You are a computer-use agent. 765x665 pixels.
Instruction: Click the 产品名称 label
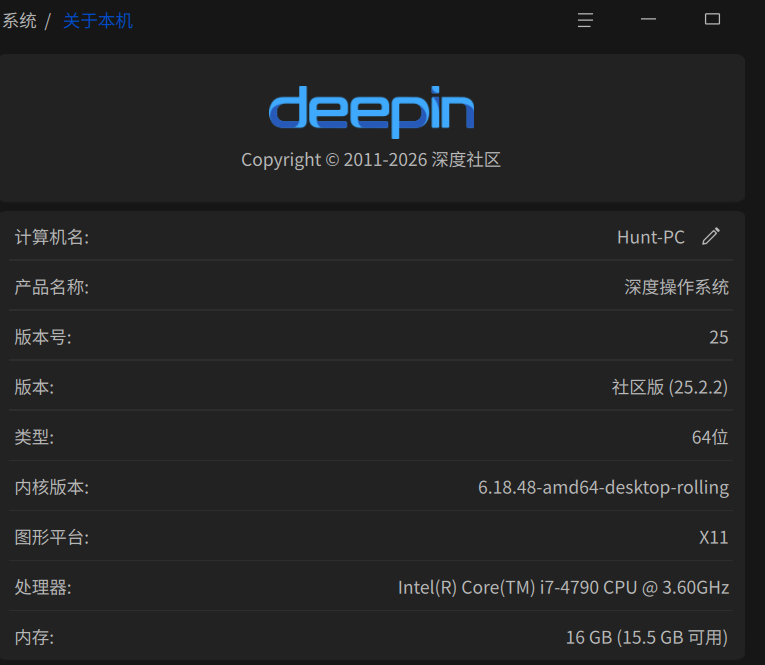point(52,287)
